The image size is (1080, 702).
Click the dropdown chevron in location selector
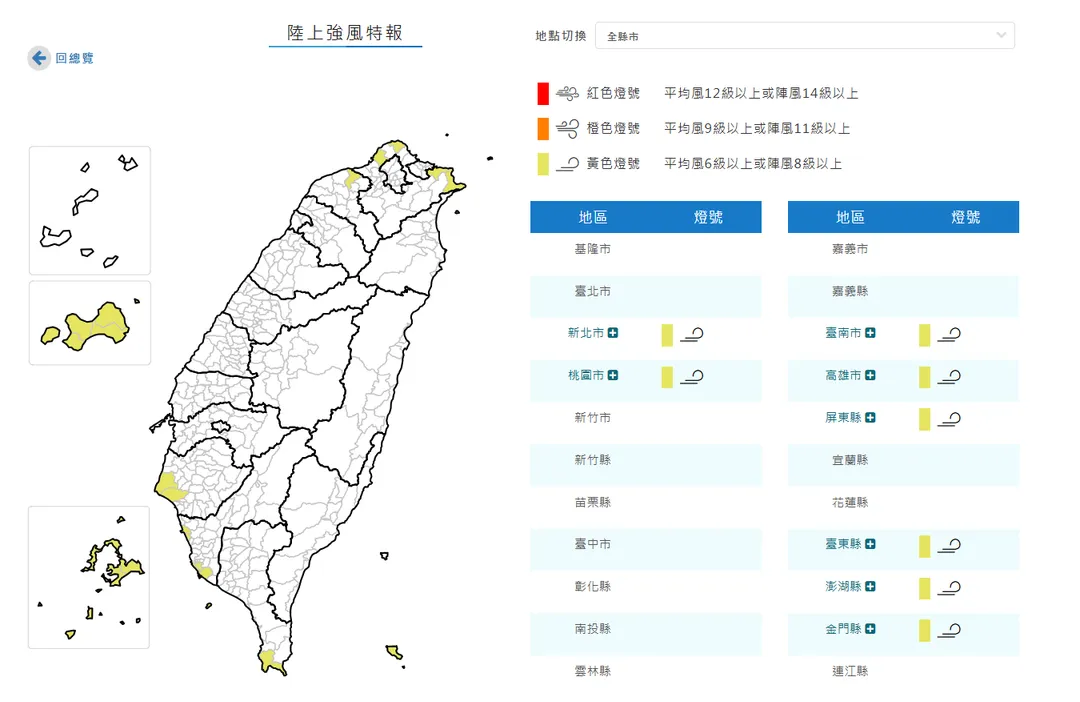click(x=1001, y=35)
